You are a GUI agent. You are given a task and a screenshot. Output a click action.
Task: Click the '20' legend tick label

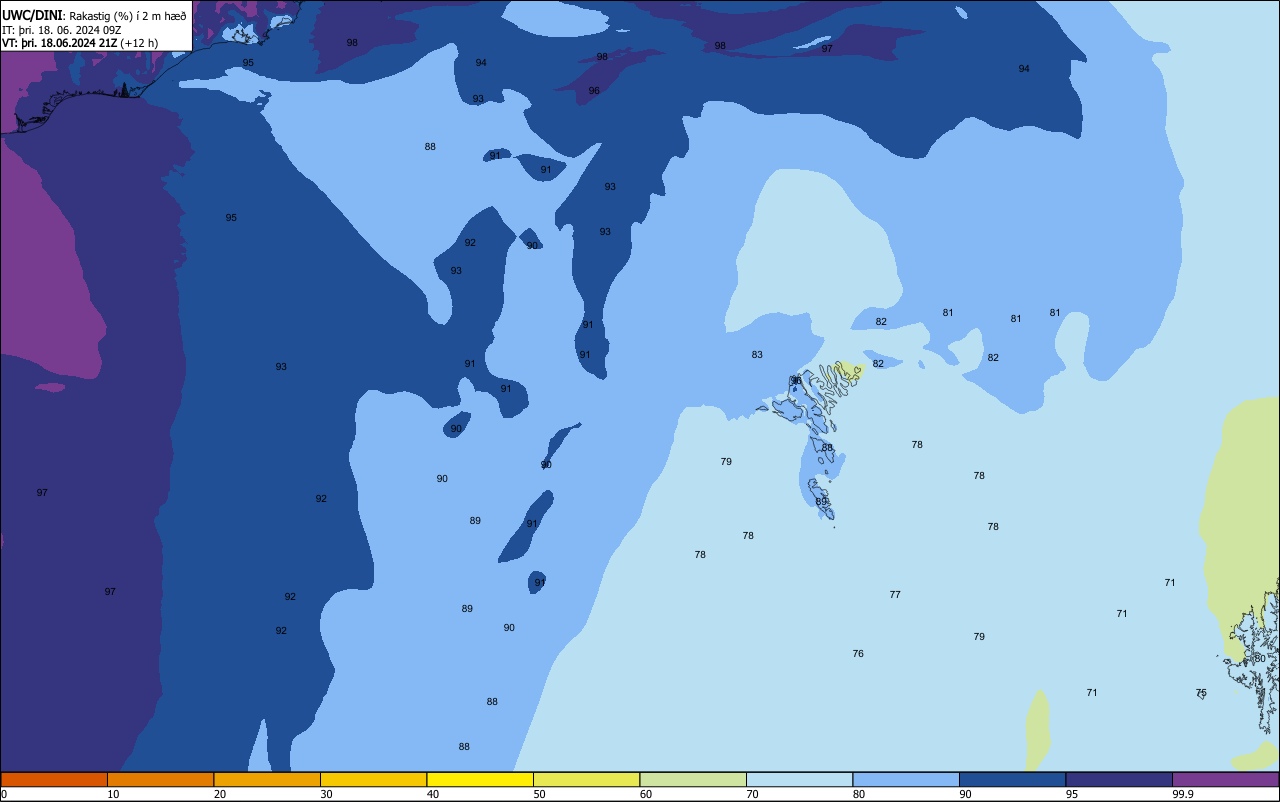point(220,794)
